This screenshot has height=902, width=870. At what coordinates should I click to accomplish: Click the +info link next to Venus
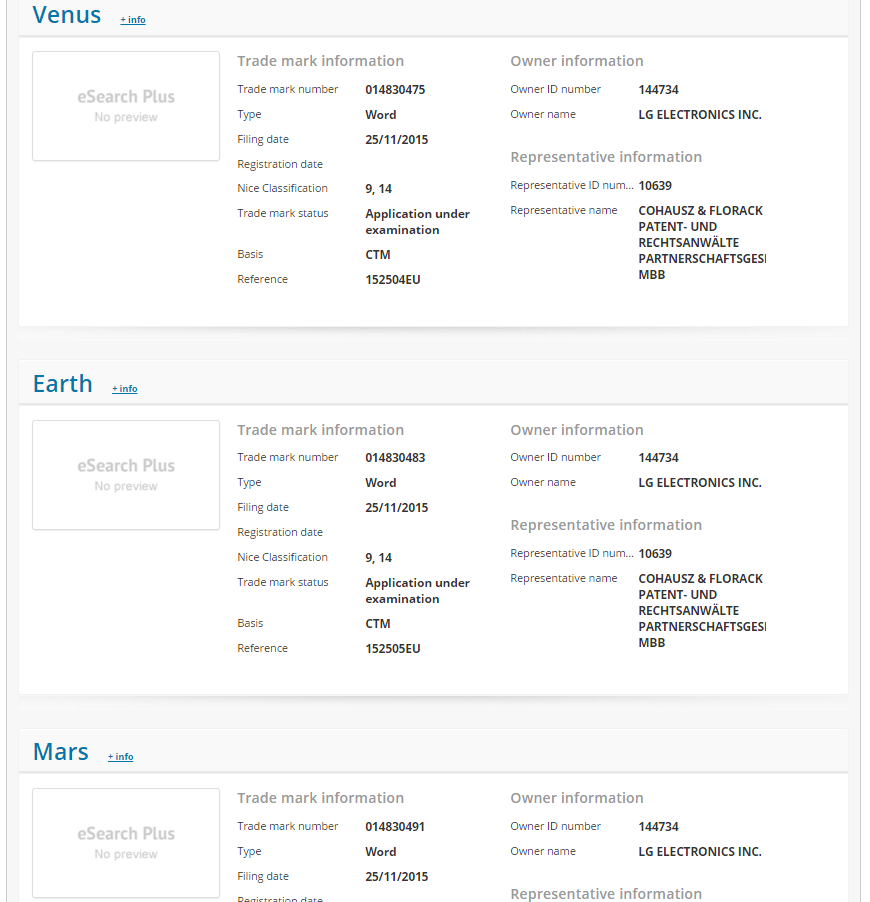tap(133, 20)
